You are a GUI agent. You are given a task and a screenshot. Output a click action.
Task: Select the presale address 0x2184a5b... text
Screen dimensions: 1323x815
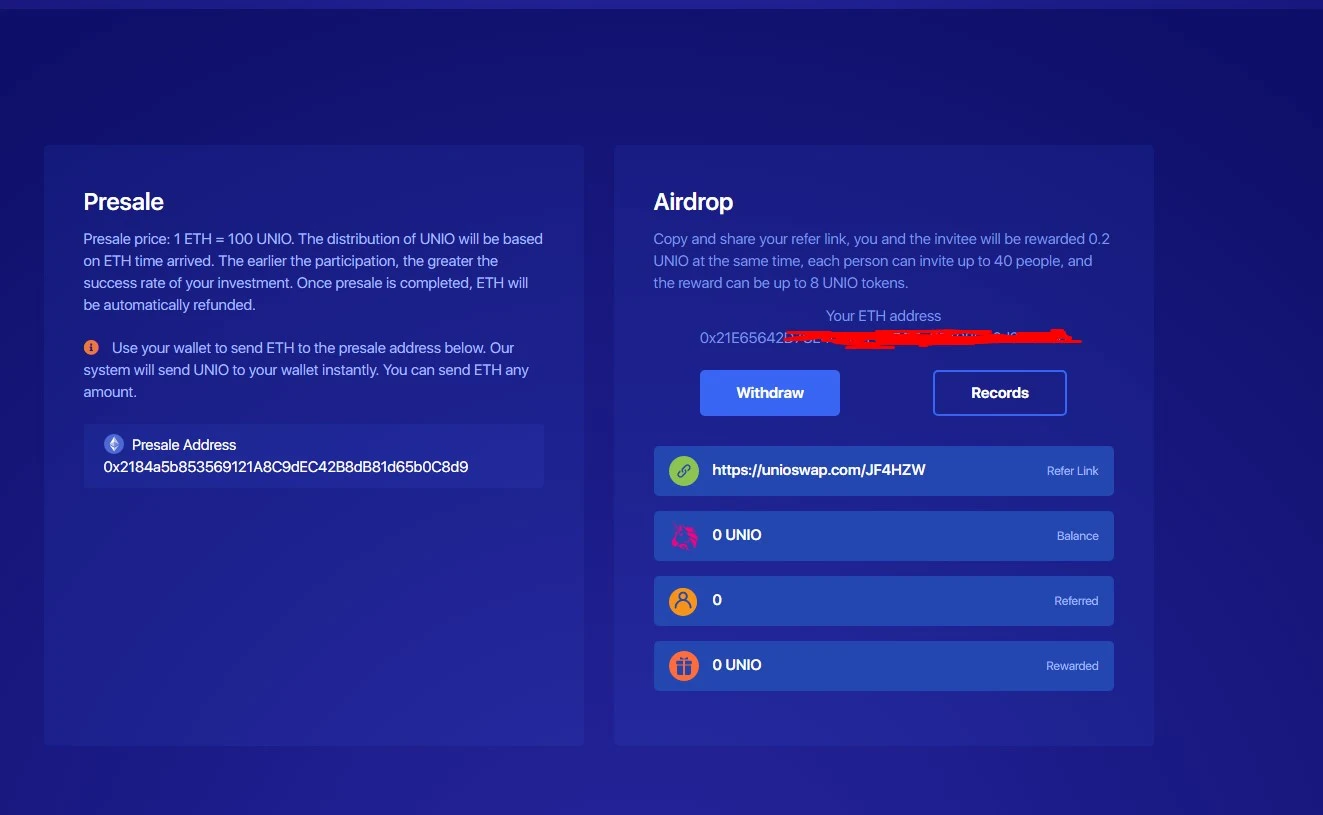pyautogui.click(x=286, y=467)
